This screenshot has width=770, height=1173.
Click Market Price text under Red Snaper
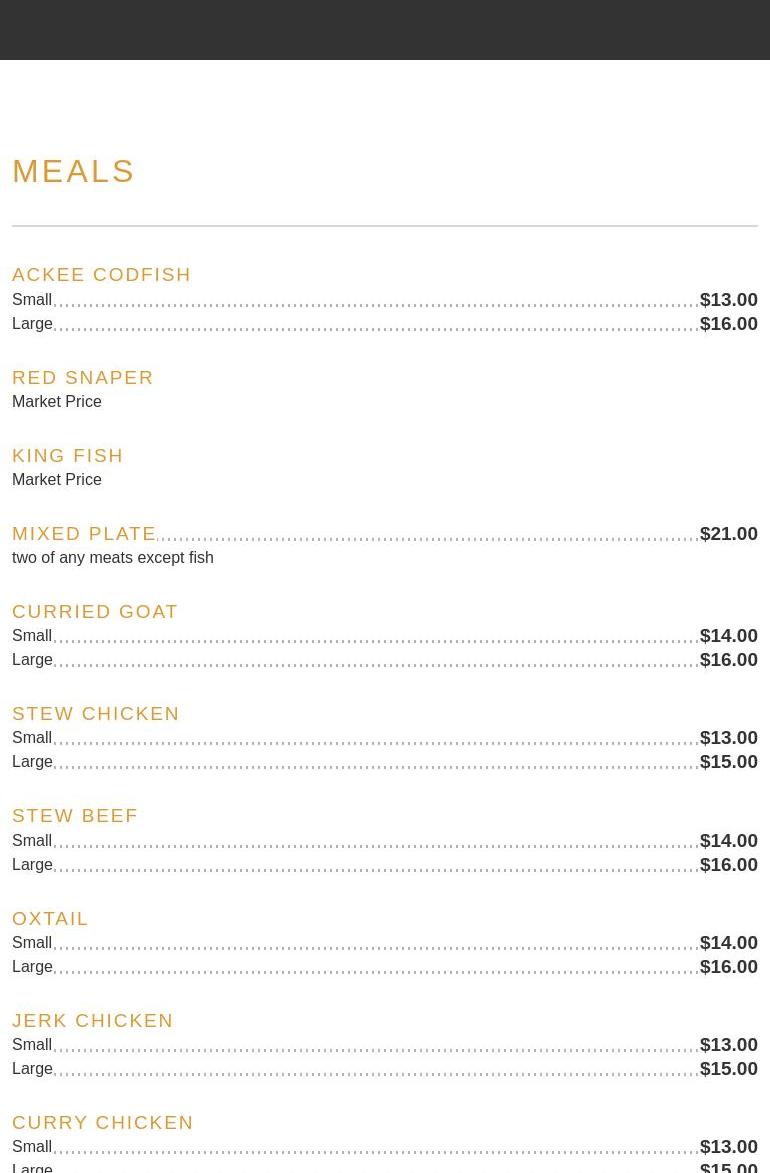[x=57, y=401]
